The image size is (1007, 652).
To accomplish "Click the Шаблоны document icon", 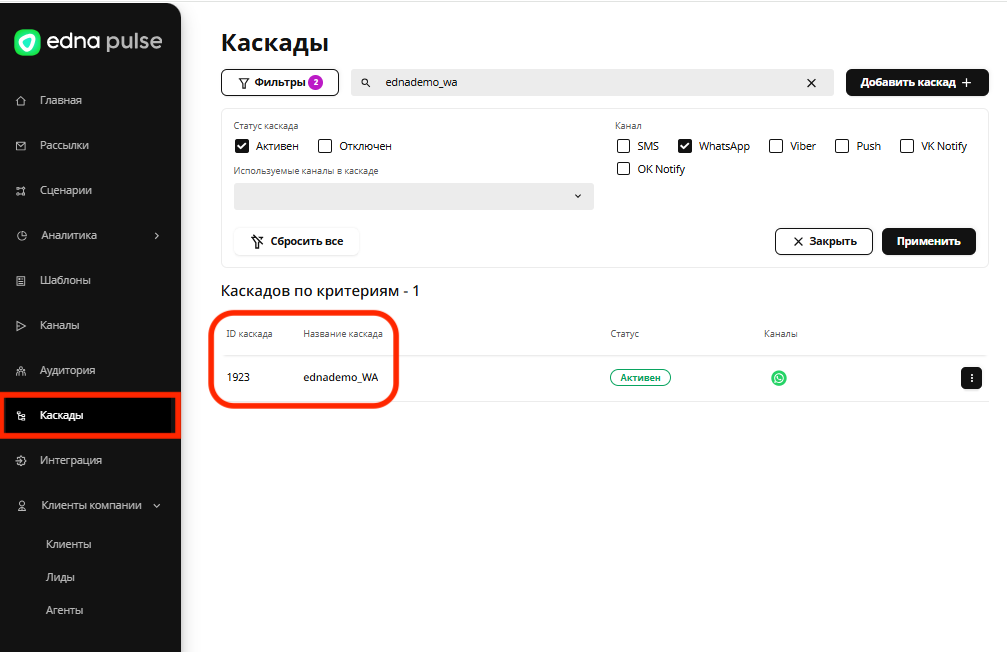I will 21,281.
